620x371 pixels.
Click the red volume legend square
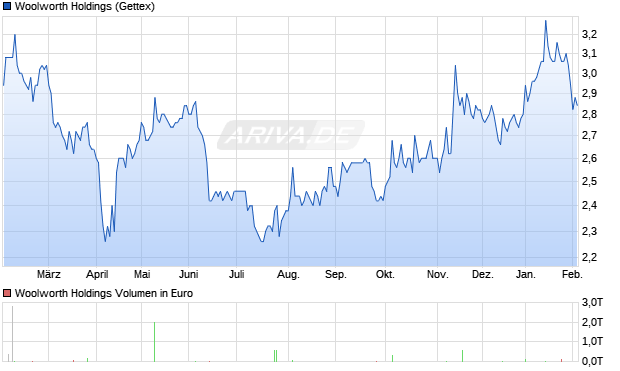(x=7, y=293)
